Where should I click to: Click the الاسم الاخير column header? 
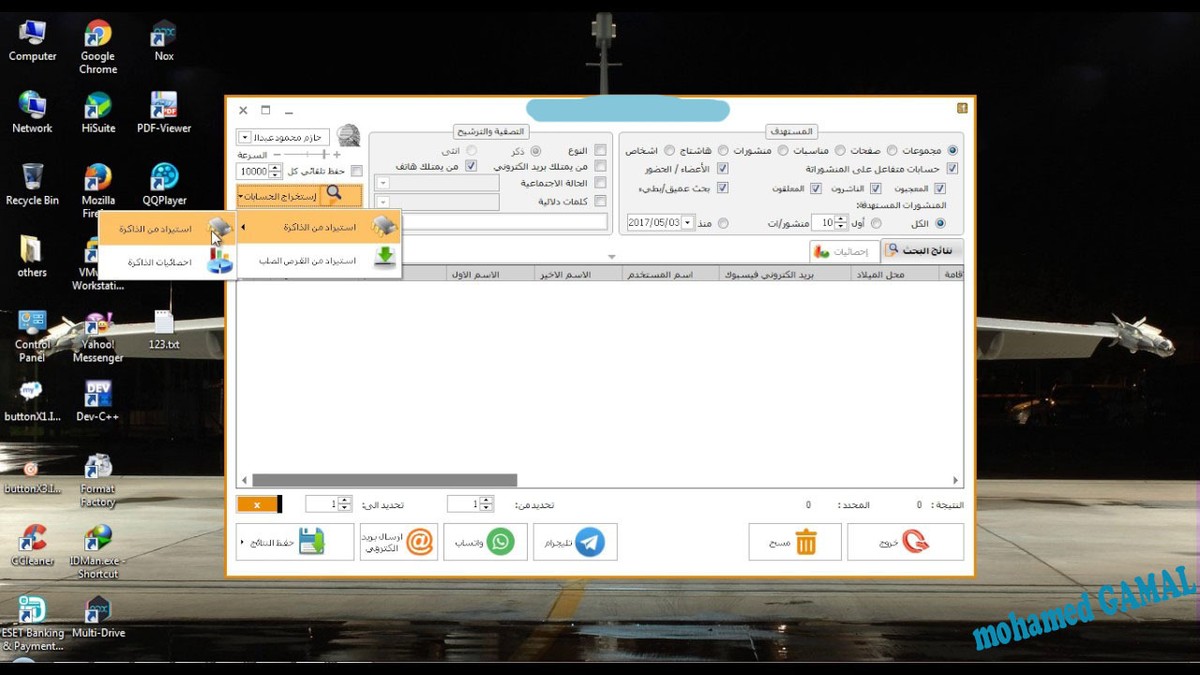point(578,273)
